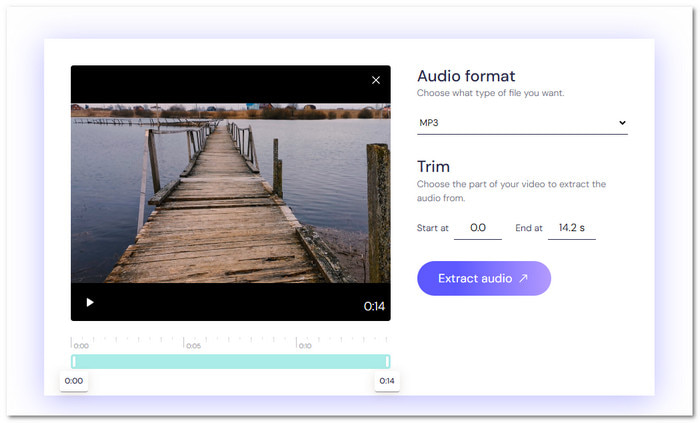Click the 0:10 timeline ruler mark
Viewport: 700px width, 423px height.
click(x=304, y=346)
